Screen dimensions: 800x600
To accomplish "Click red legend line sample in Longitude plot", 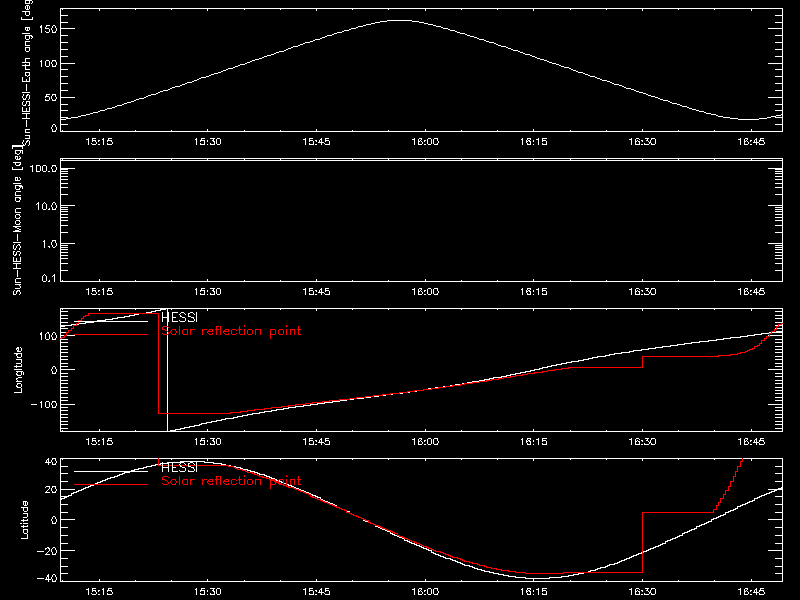I will coord(111,335).
